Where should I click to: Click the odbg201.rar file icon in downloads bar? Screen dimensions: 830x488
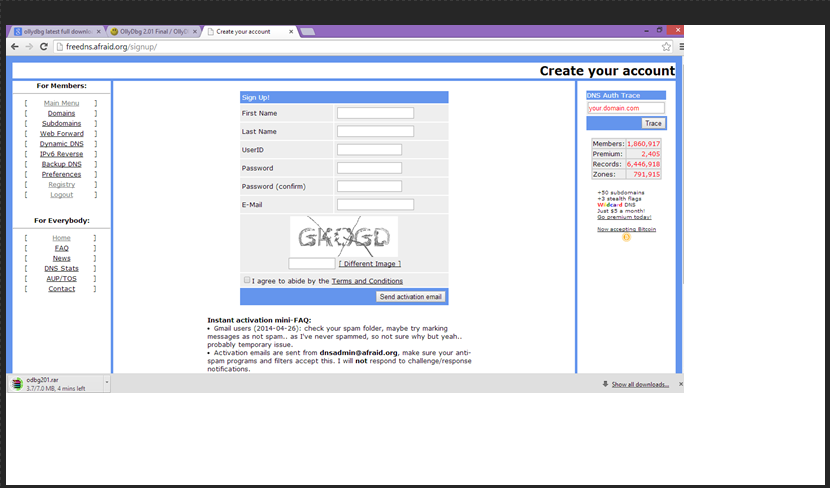click(x=17, y=384)
